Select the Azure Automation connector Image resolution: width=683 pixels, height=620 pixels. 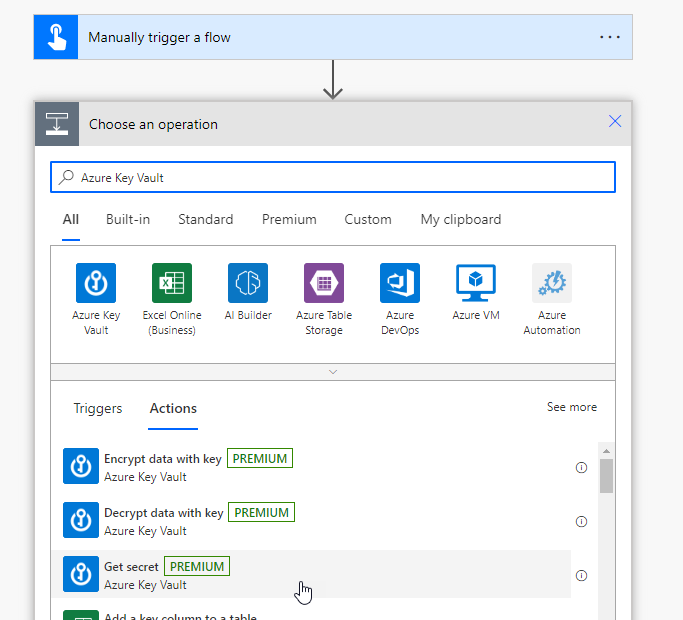552,283
